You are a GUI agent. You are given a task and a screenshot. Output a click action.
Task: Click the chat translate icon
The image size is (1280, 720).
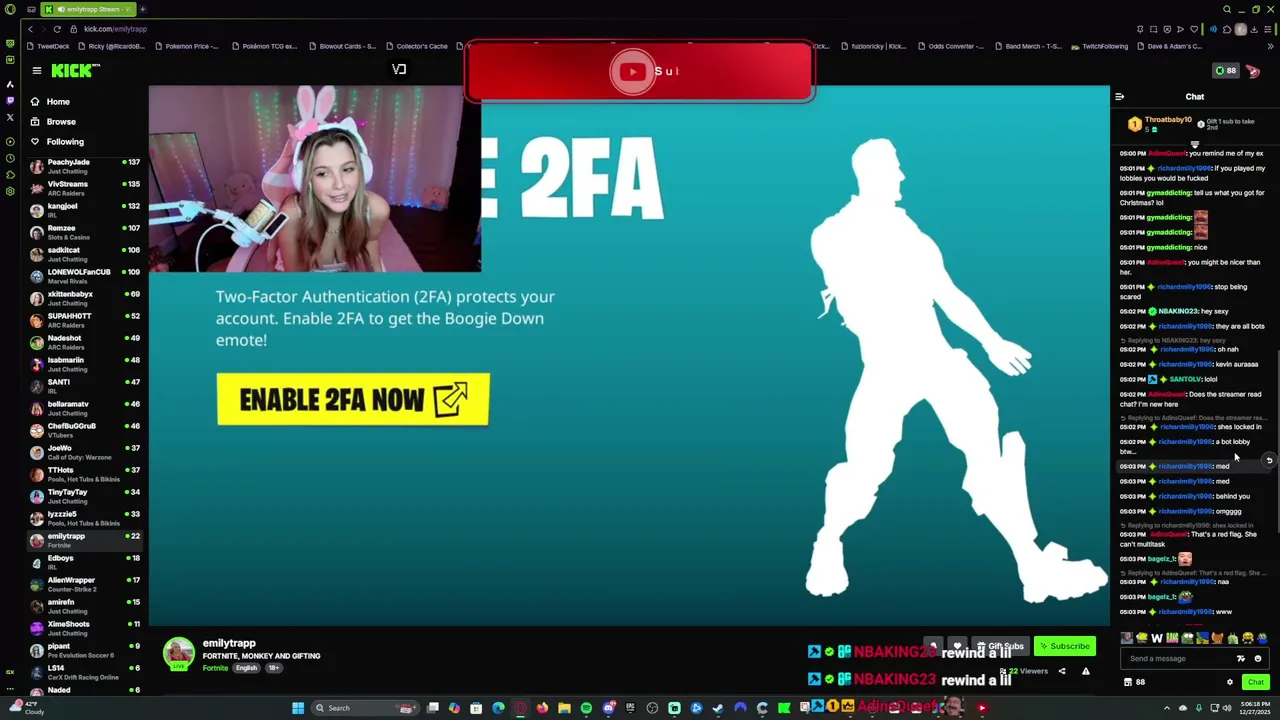click(1241, 659)
